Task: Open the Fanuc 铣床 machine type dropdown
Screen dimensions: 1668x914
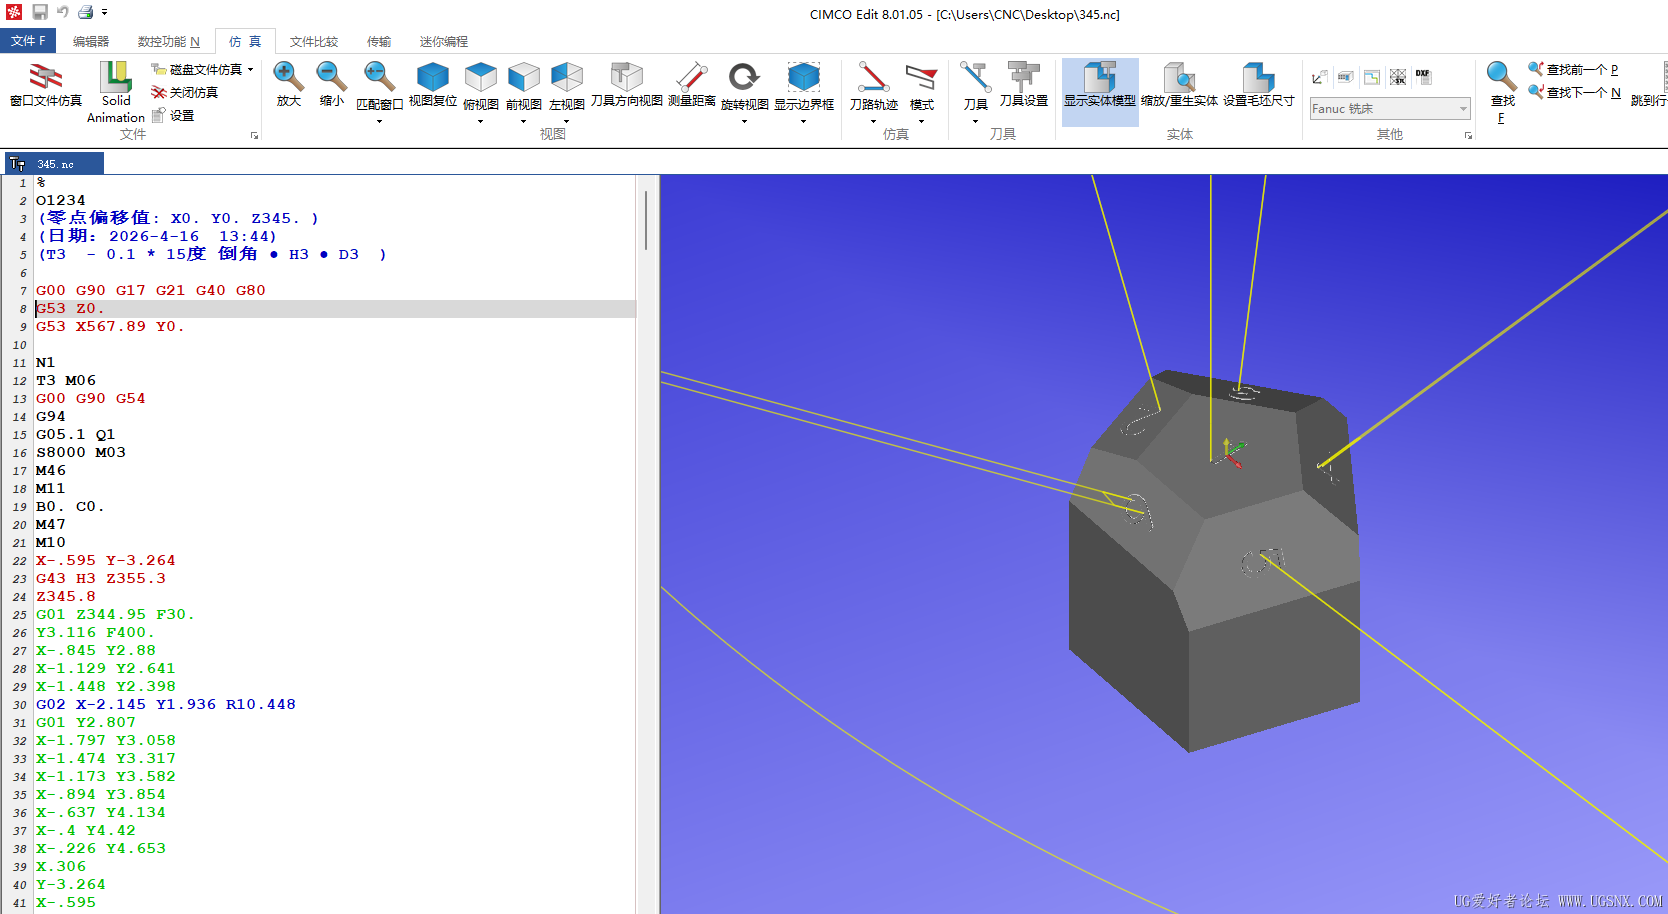Action: point(1390,108)
